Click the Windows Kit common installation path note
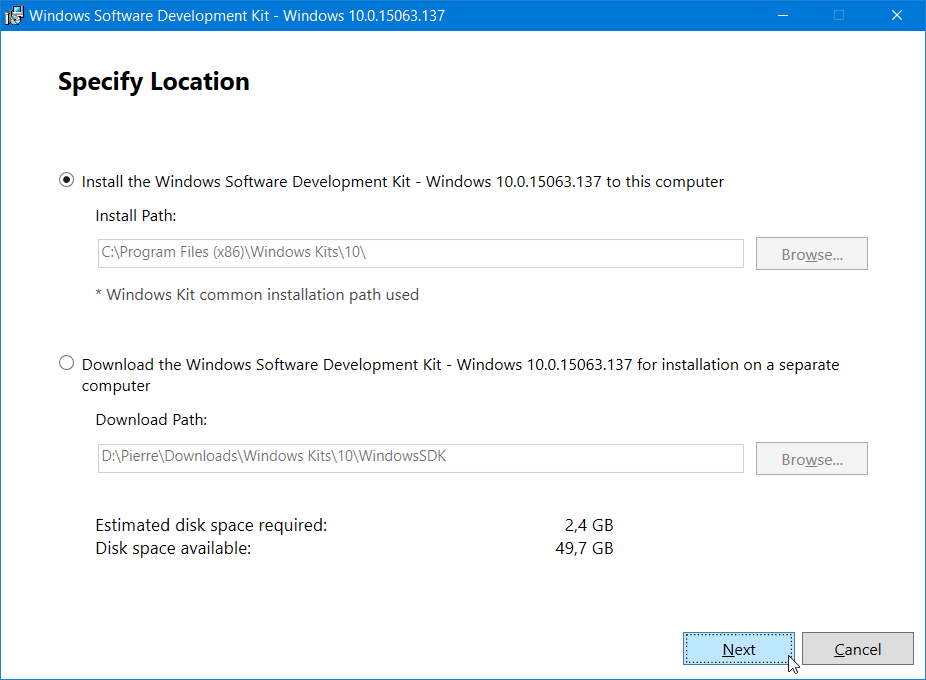Image resolution: width=926 pixels, height=680 pixels. coord(257,294)
